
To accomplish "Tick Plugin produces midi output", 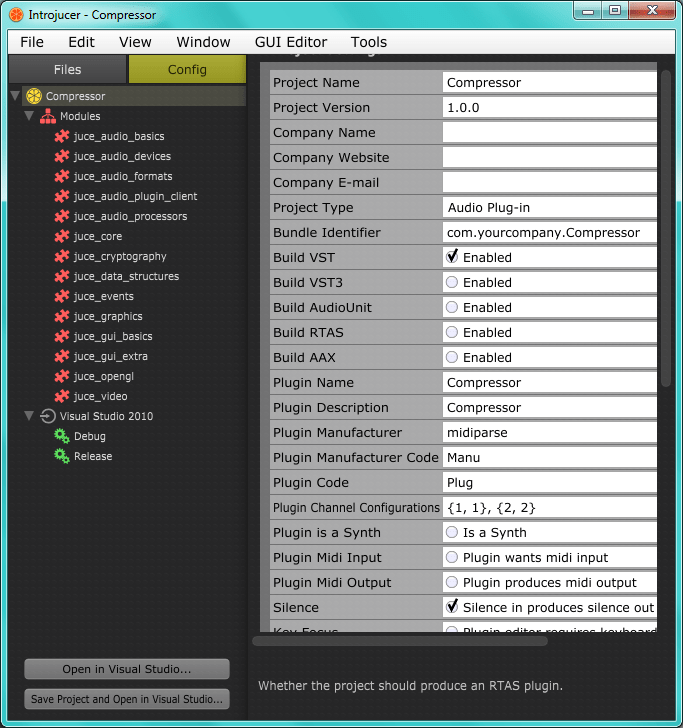I will (x=452, y=582).
